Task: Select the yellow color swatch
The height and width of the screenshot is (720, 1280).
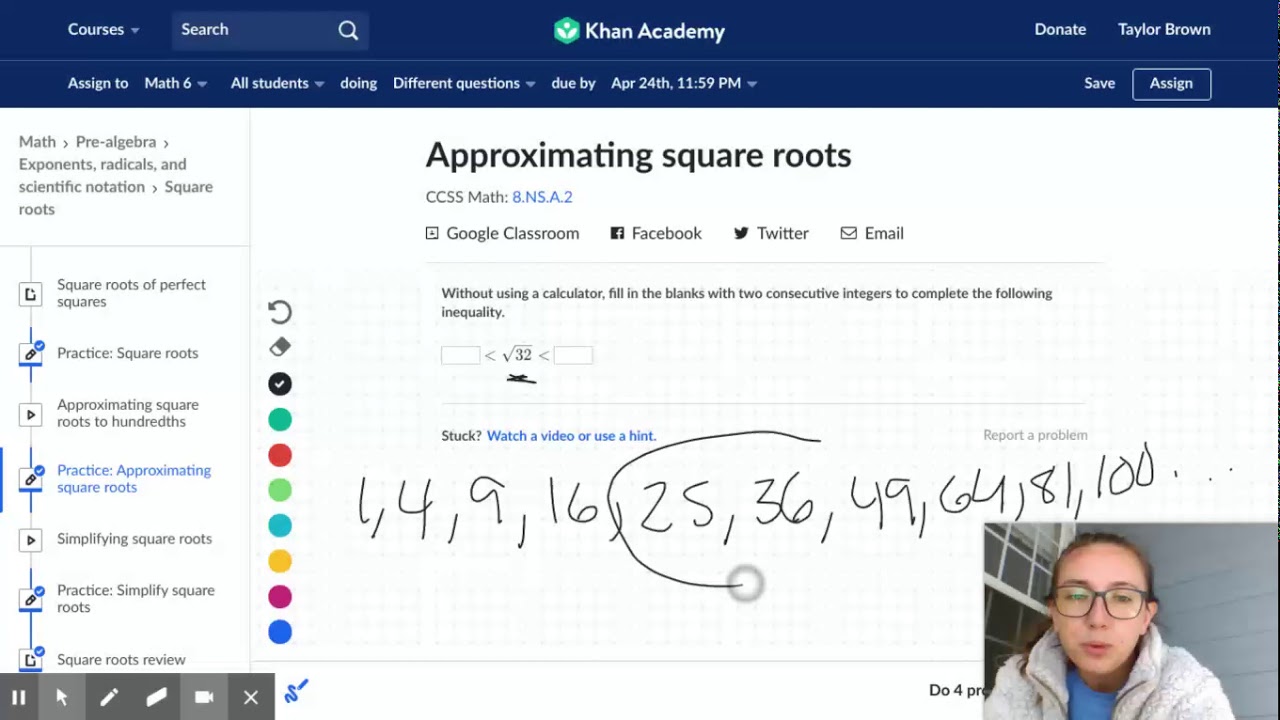Action: (x=280, y=562)
